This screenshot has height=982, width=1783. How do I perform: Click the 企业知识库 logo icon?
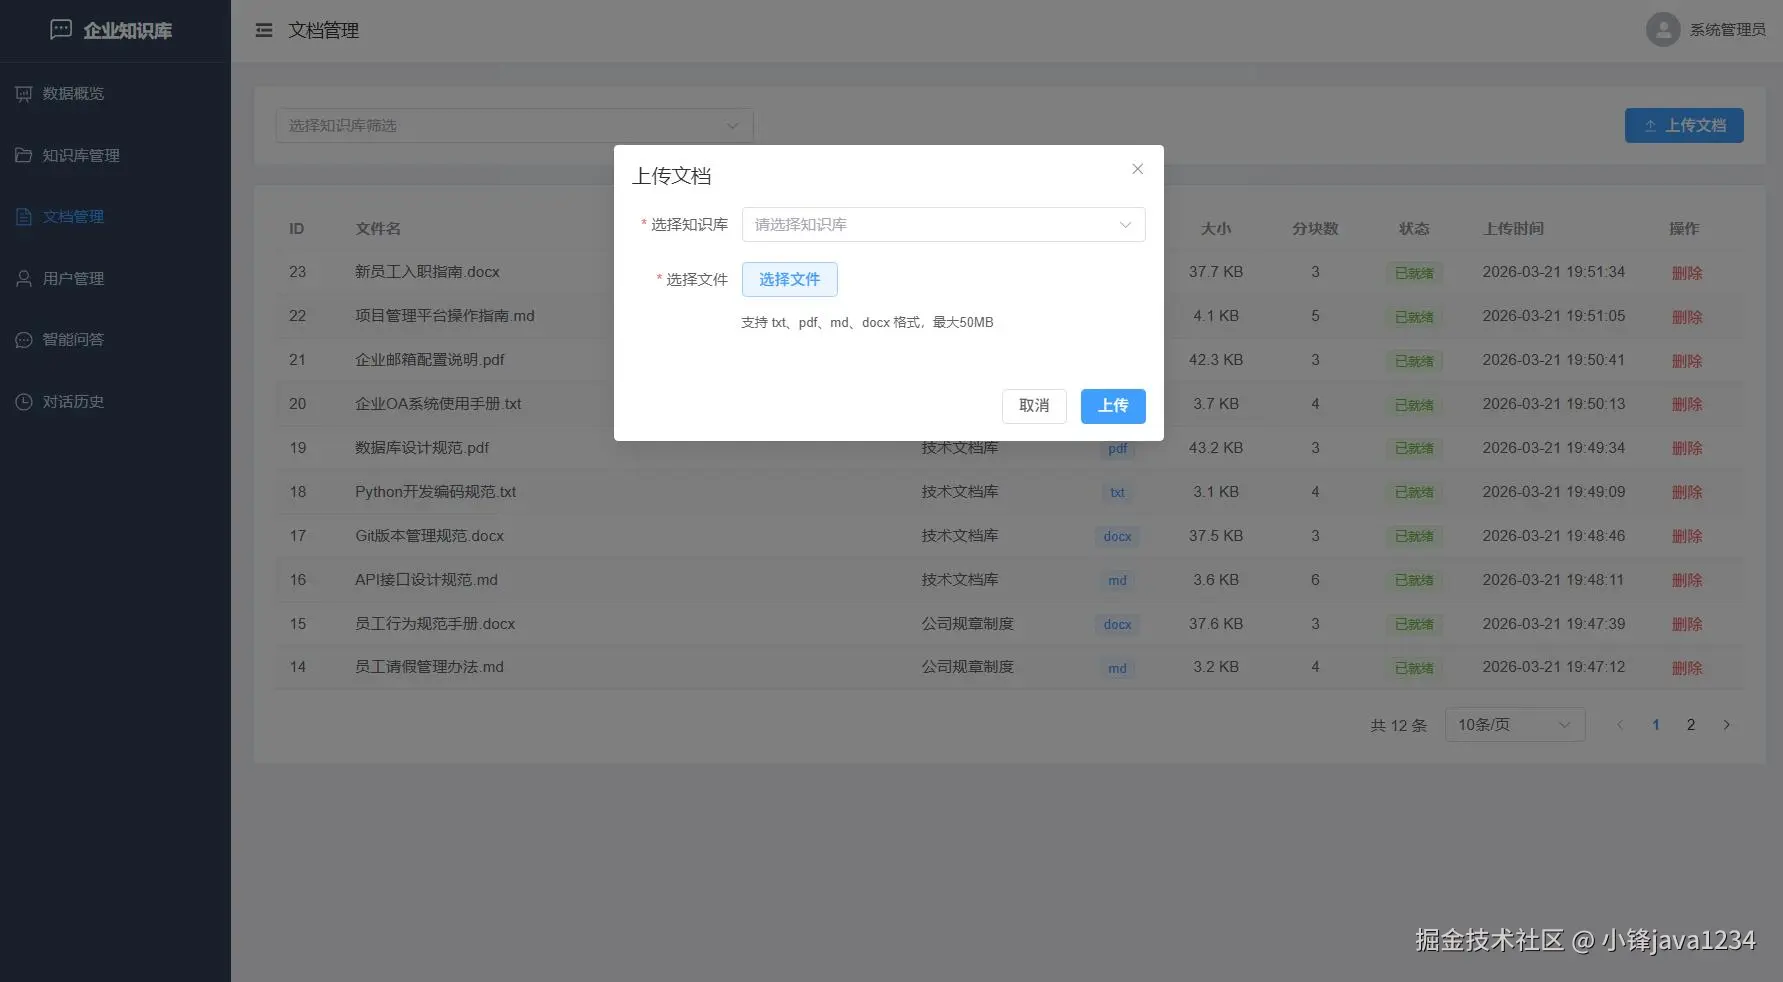[x=60, y=29]
